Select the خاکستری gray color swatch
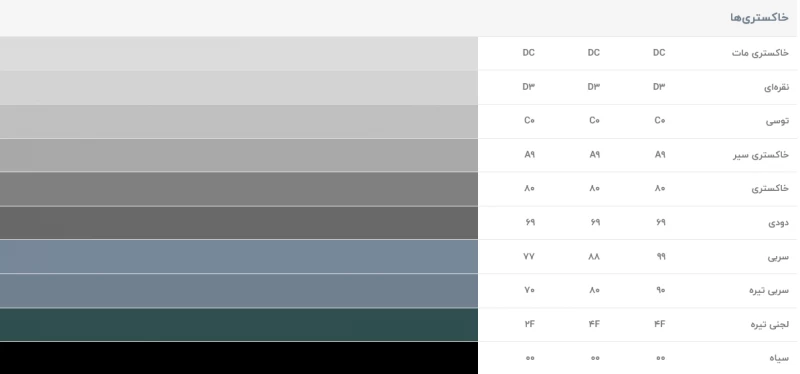The width and height of the screenshot is (800, 374). (239, 189)
